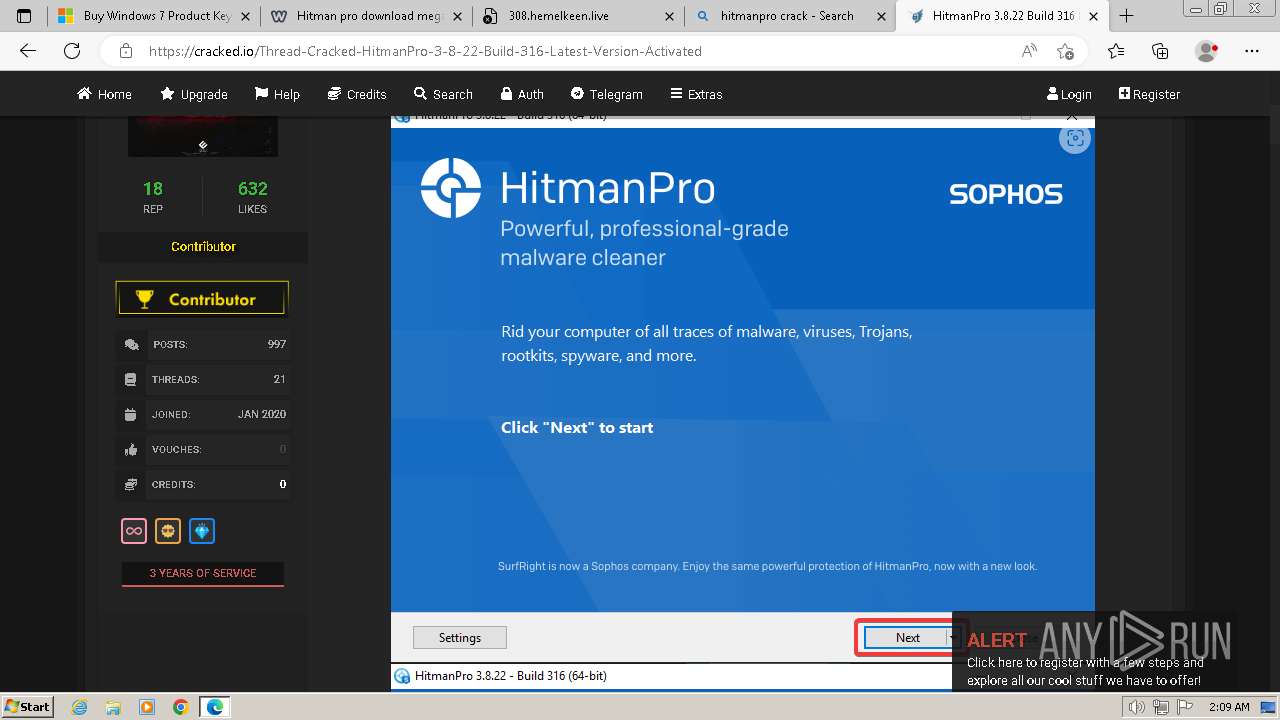Open the Telegram link in navigation

tap(607, 94)
